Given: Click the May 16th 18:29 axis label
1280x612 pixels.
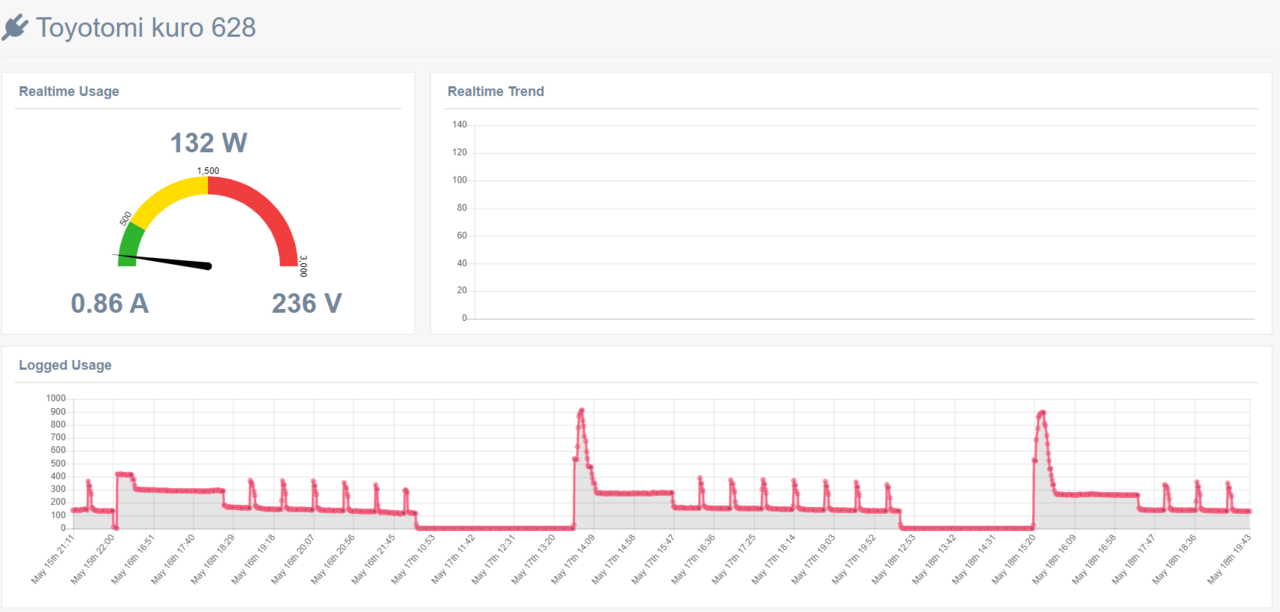Looking at the screenshot, I should point(212,559).
